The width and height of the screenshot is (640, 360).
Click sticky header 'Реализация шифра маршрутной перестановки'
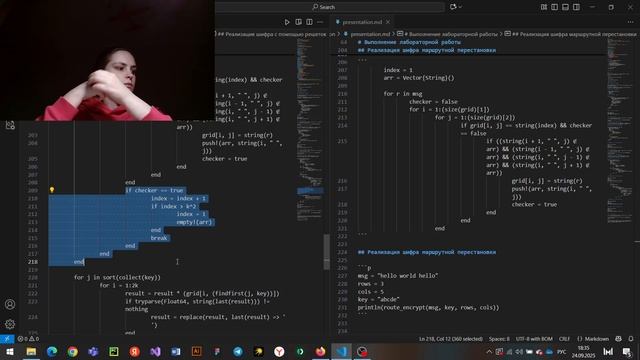[x=427, y=50]
